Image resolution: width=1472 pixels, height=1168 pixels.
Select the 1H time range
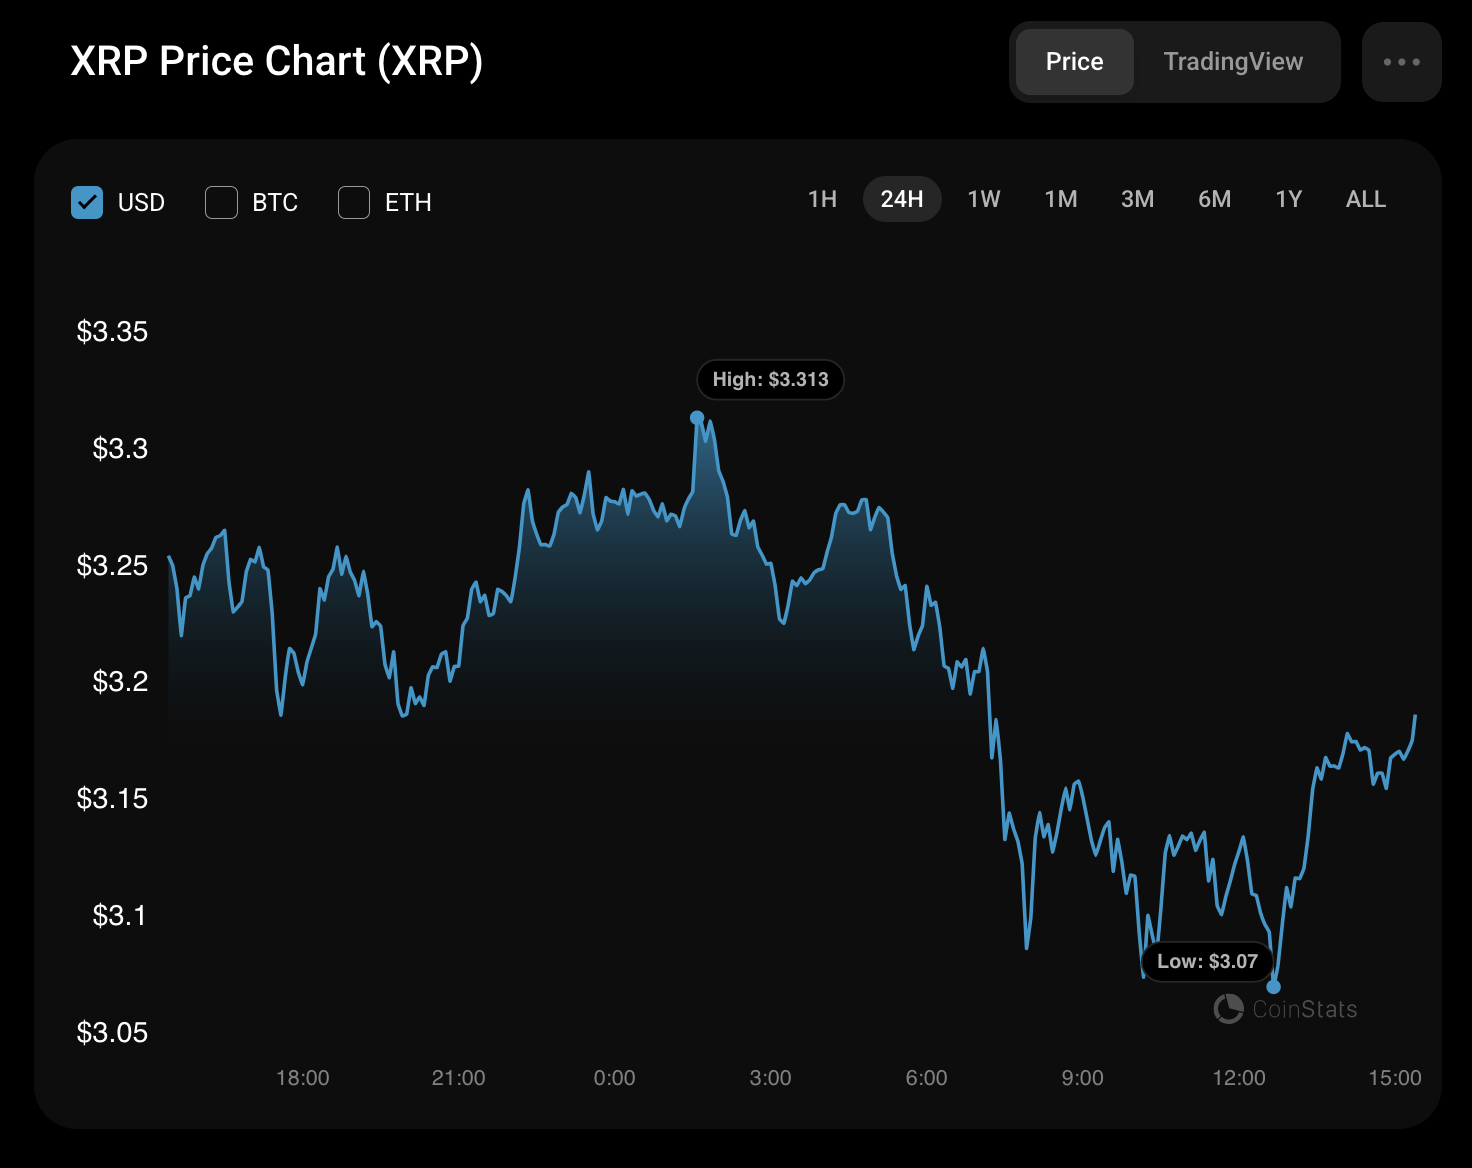click(x=822, y=199)
